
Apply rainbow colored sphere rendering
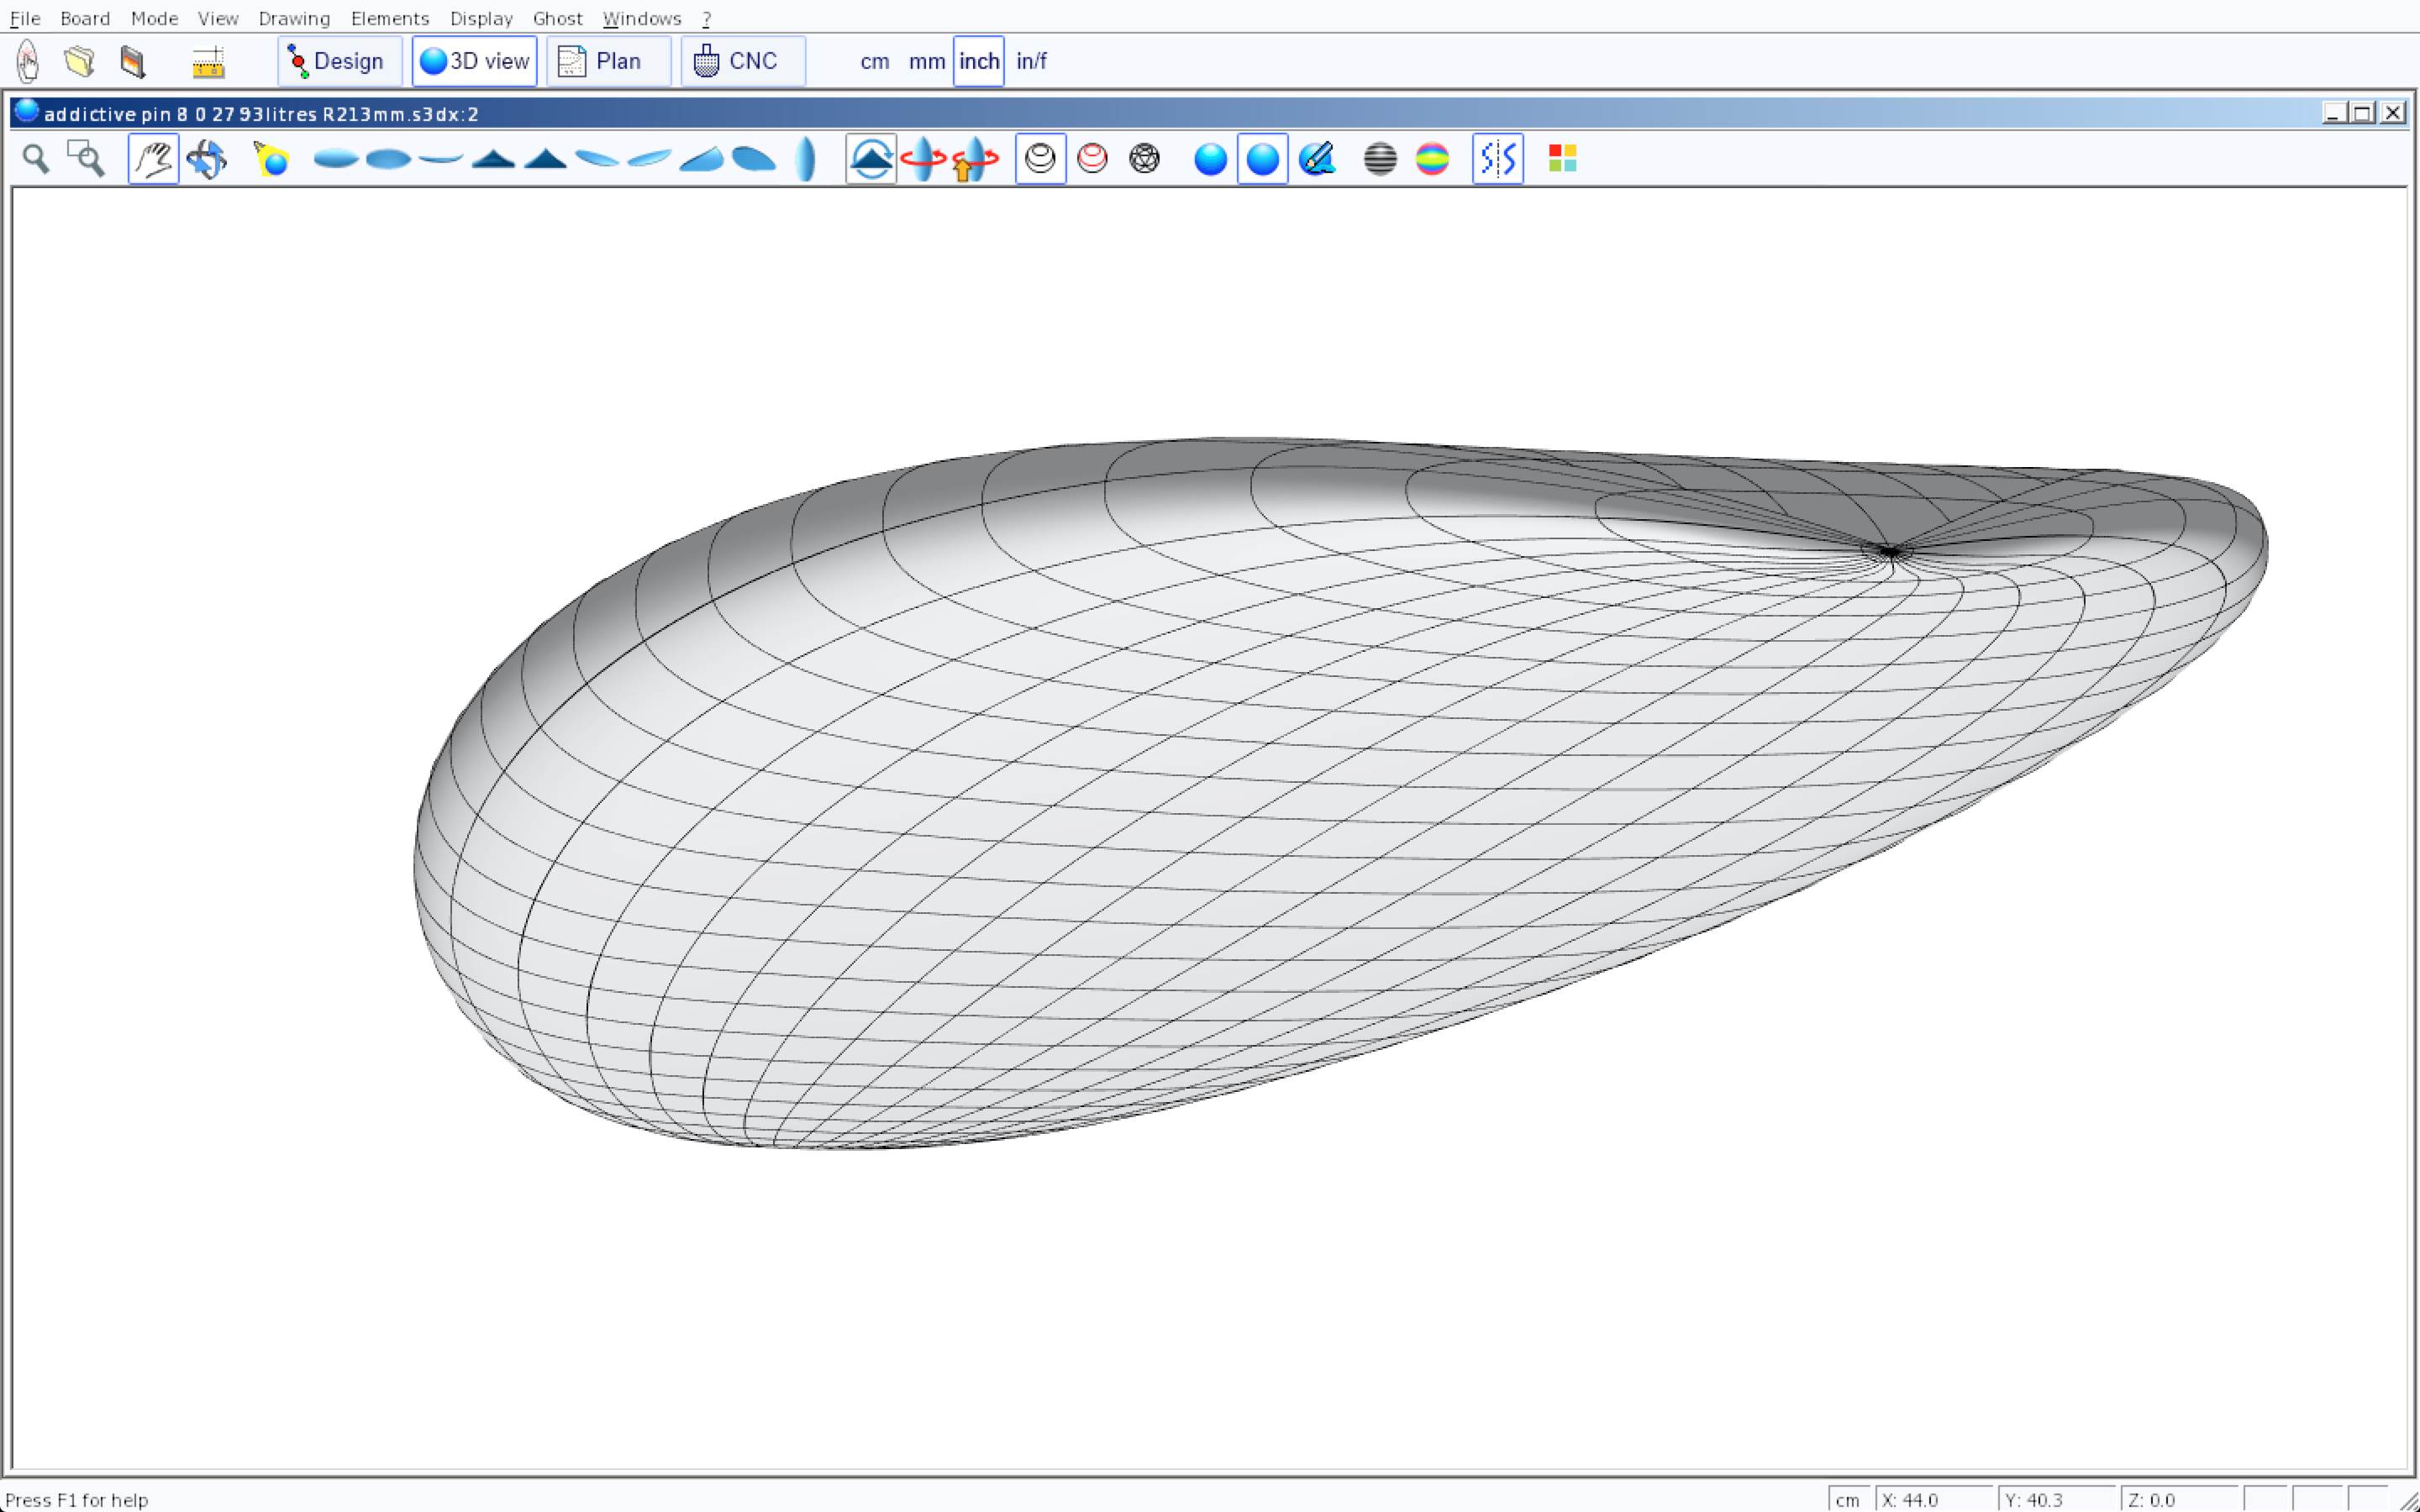[1432, 159]
